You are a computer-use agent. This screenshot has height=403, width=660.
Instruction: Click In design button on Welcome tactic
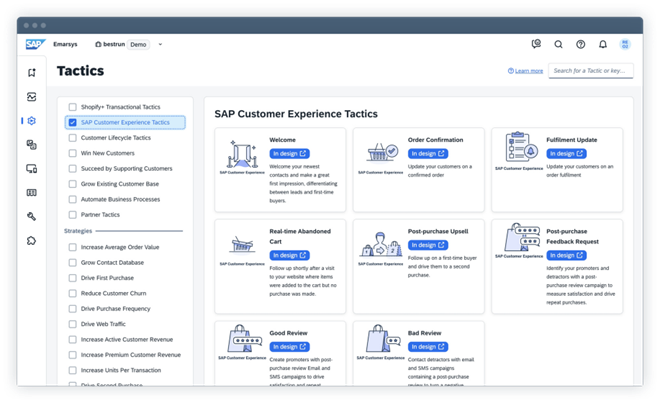290,154
